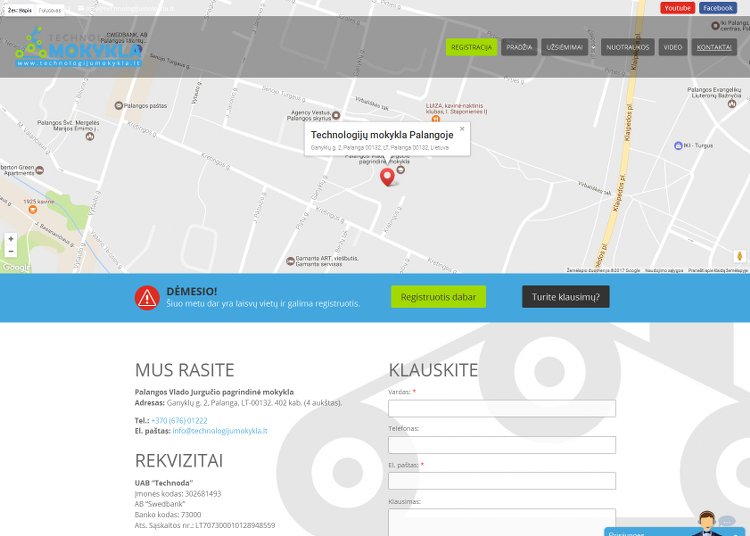Screen dimensions: 750x536
Task: Click the Agency Vestus marker icon
Action: [x=336, y=115]
